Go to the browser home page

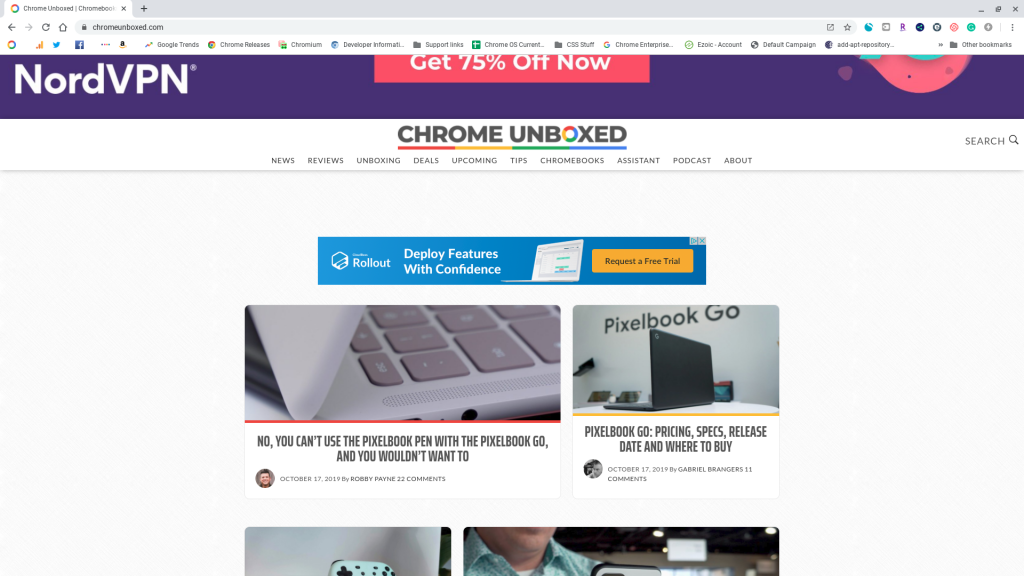click(63, 27)
